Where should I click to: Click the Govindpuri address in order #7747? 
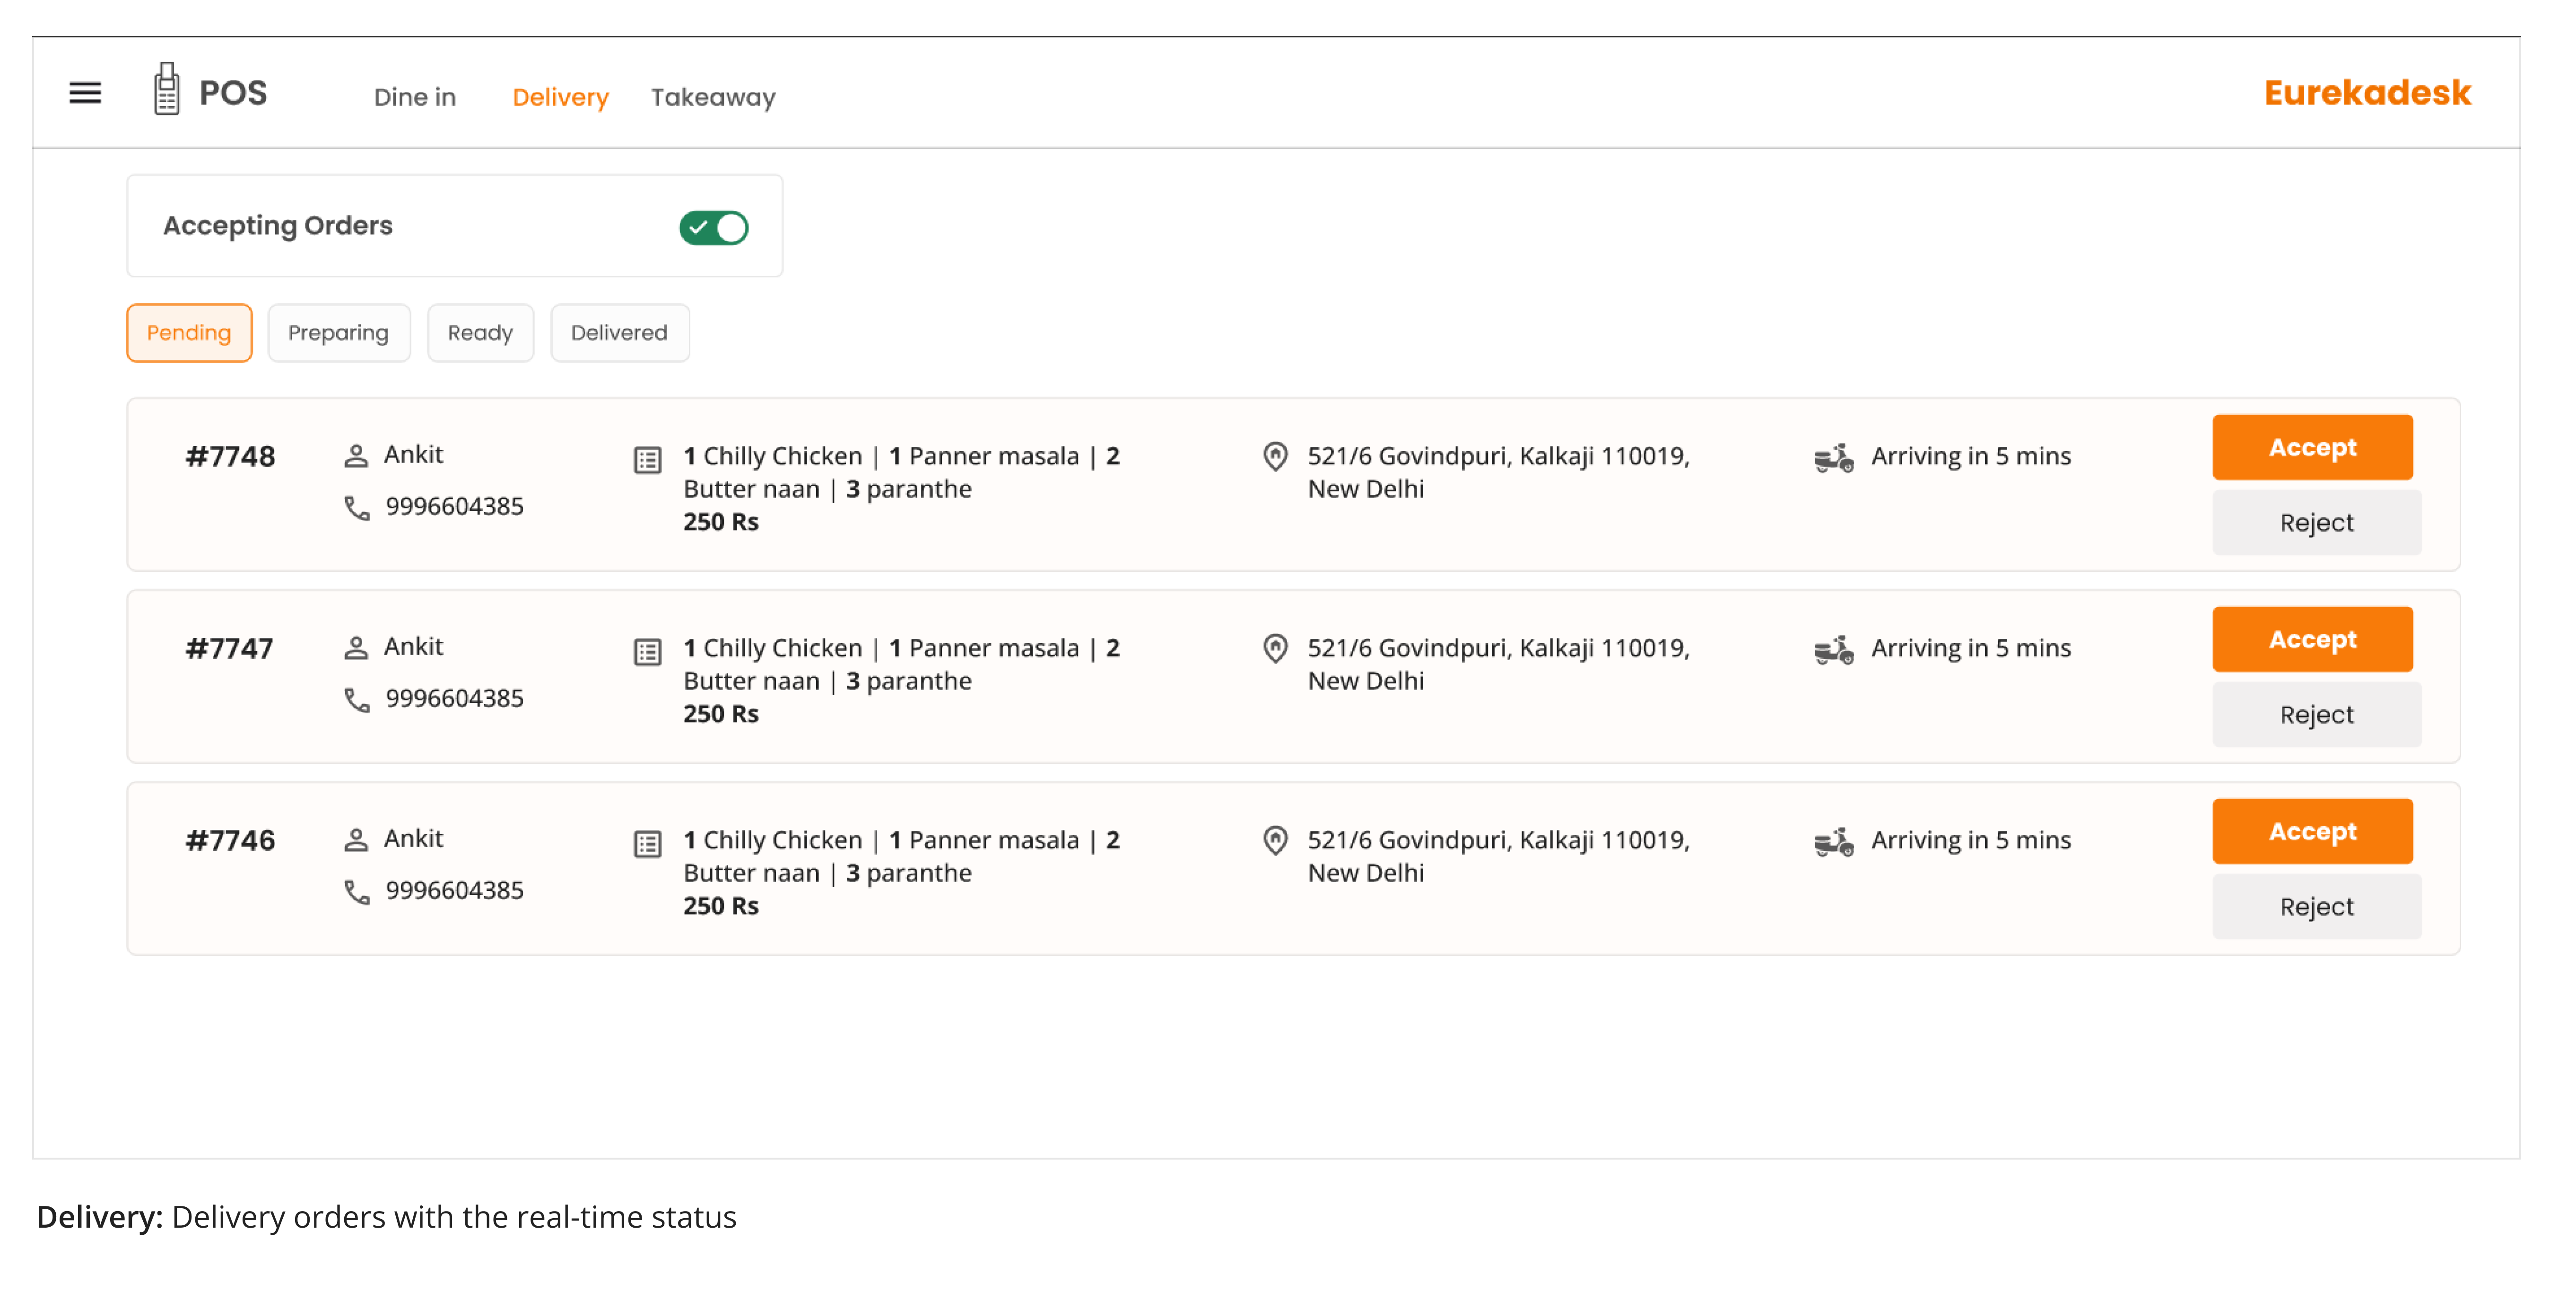point(1498,665)
